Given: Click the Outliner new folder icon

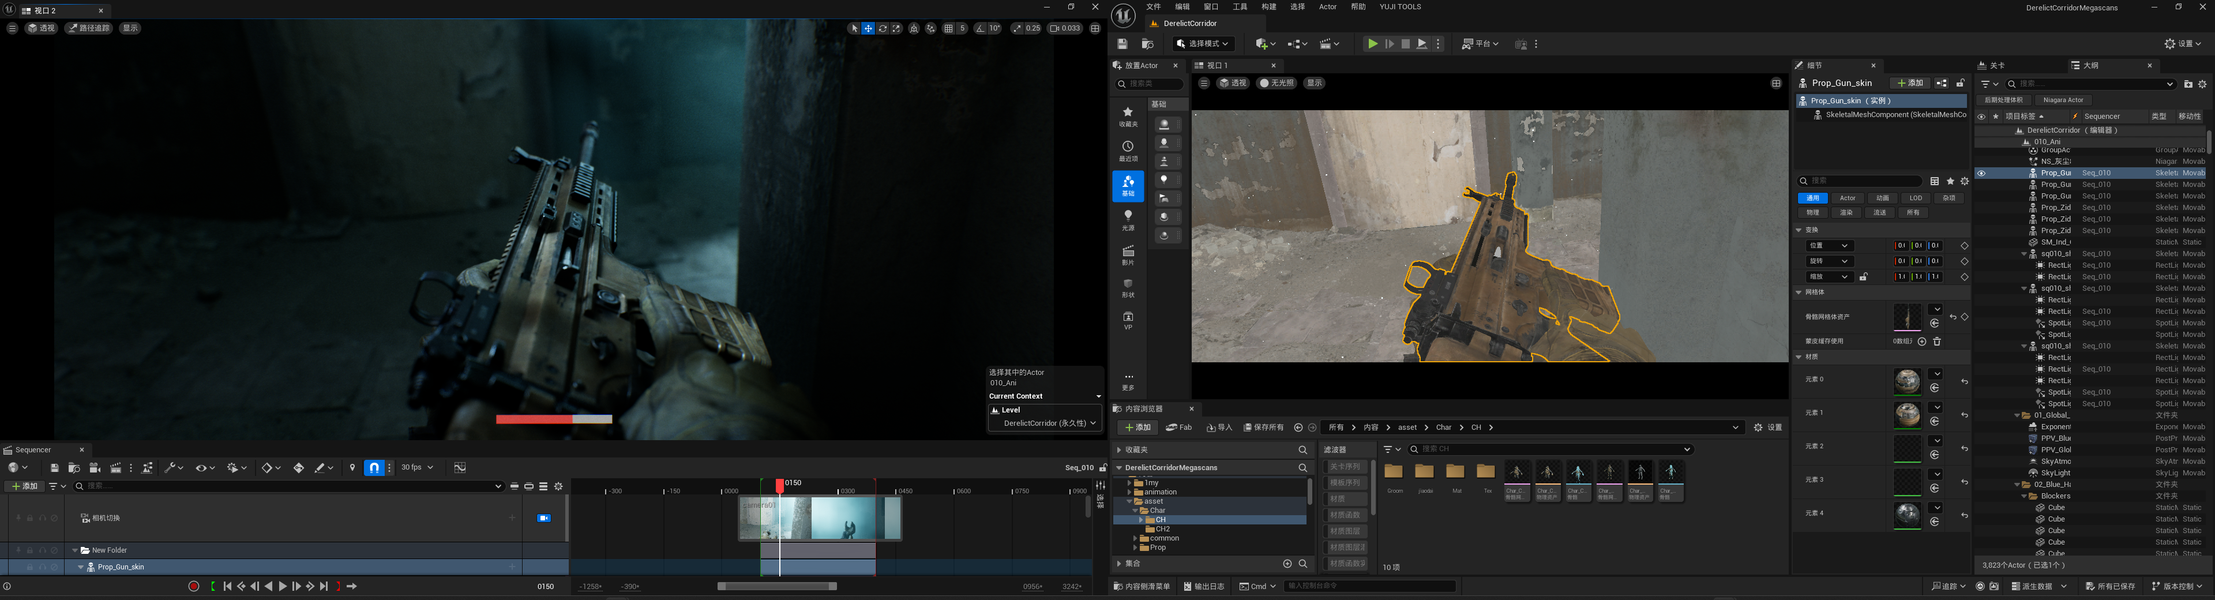Looking at the screenshot, I should pos(2188,84).
